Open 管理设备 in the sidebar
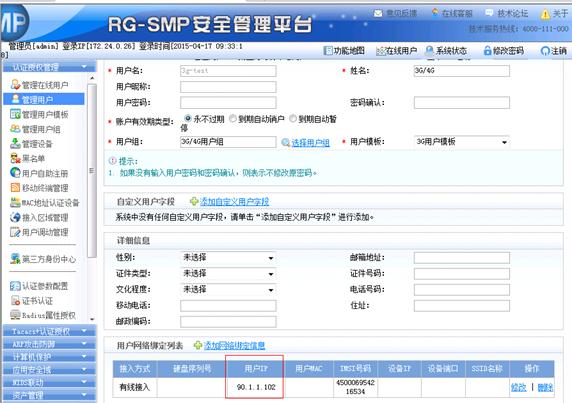572x403 pixels. click(37, 144)
